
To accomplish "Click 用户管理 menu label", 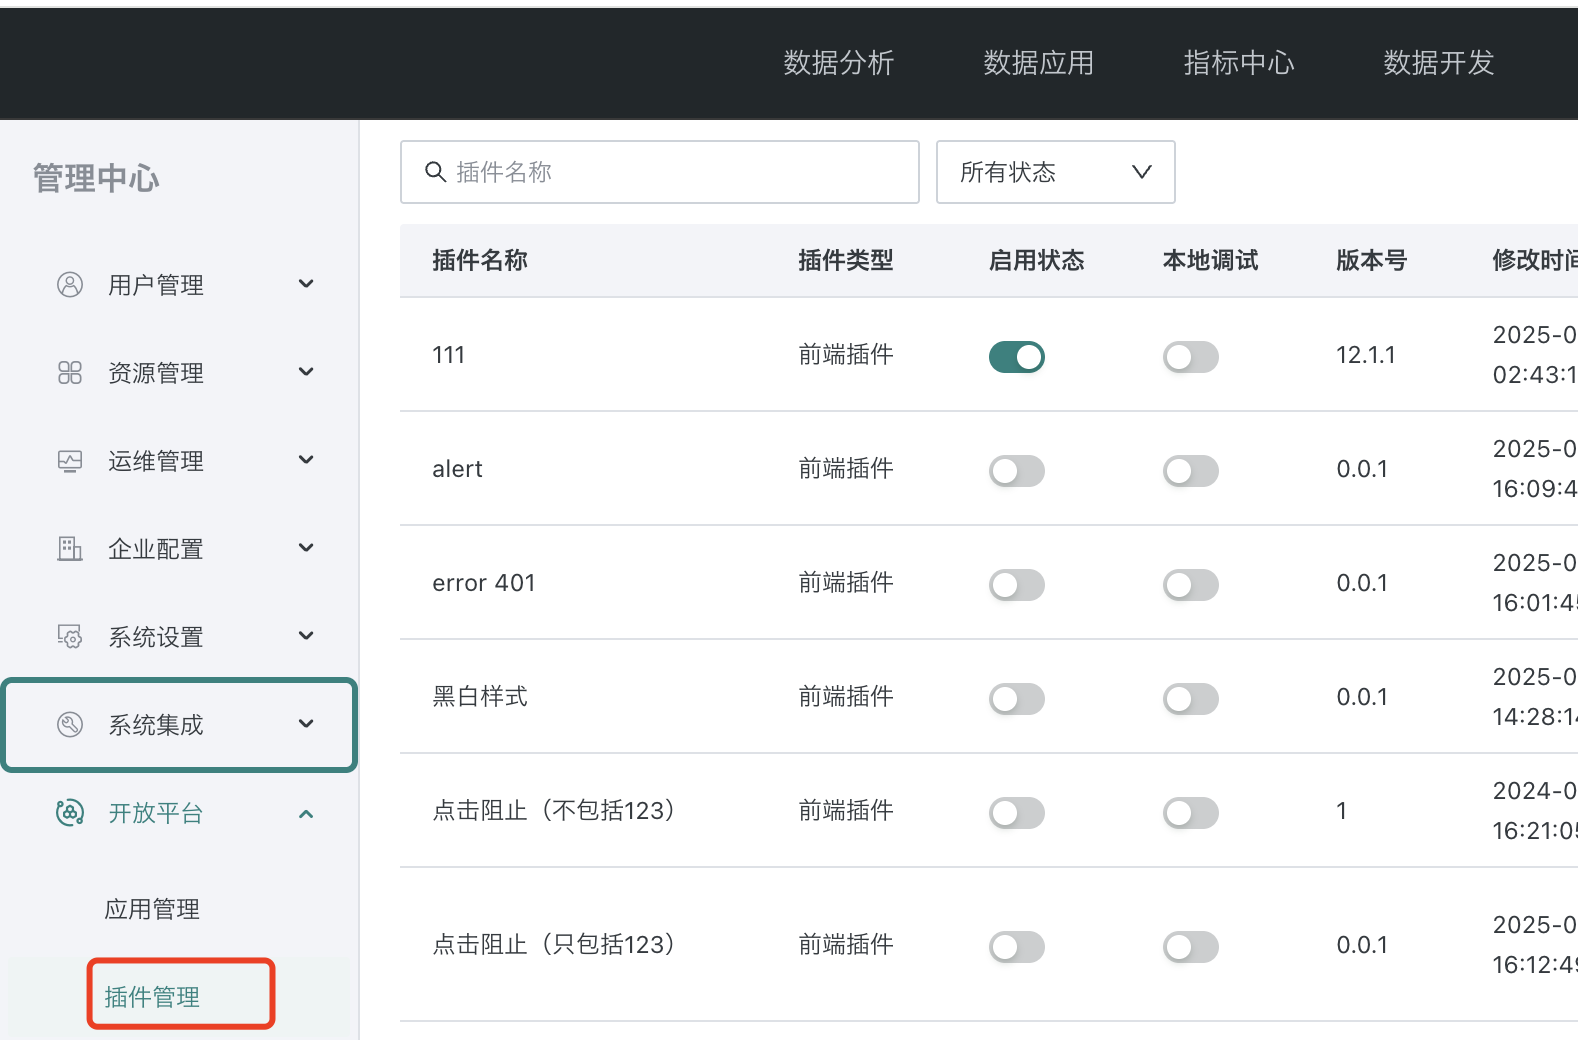I will coord(156,285).
